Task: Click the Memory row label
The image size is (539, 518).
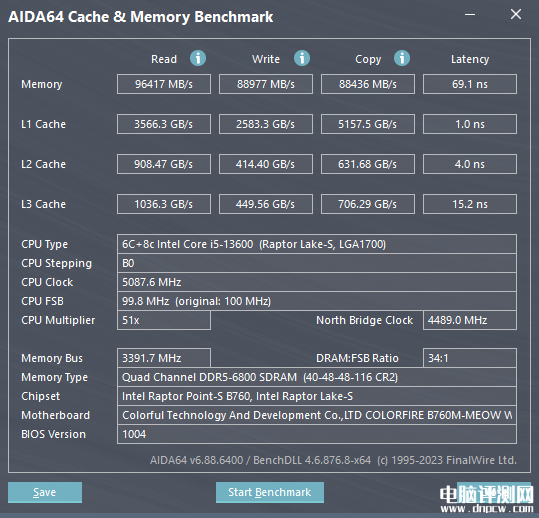Action: (x=42, y=84)
